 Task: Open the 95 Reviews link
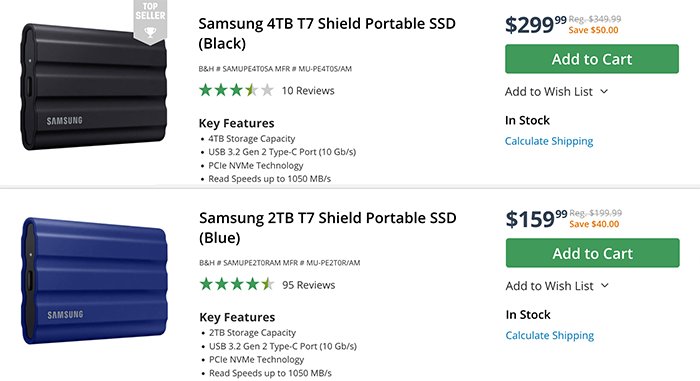click(x=308, y=285)
